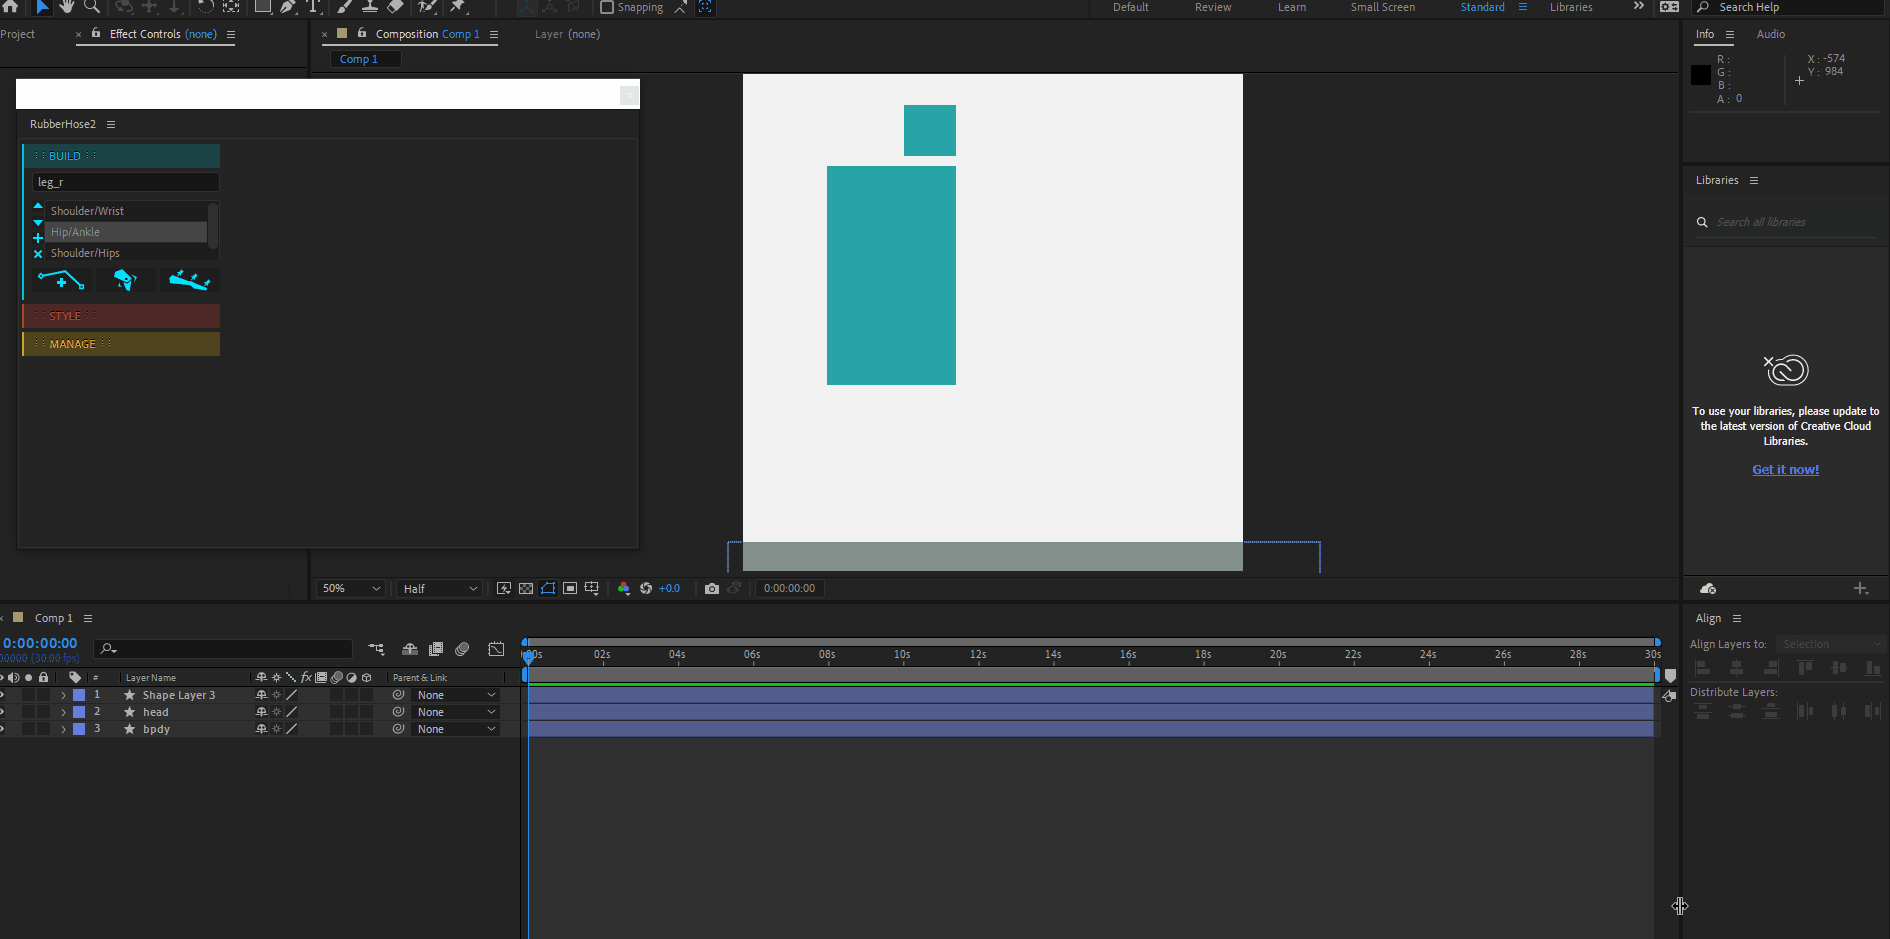The width and height of the screenshot is (1890, 939).
Task: Move preset up in RubberHose list
Action: point(38,206)
